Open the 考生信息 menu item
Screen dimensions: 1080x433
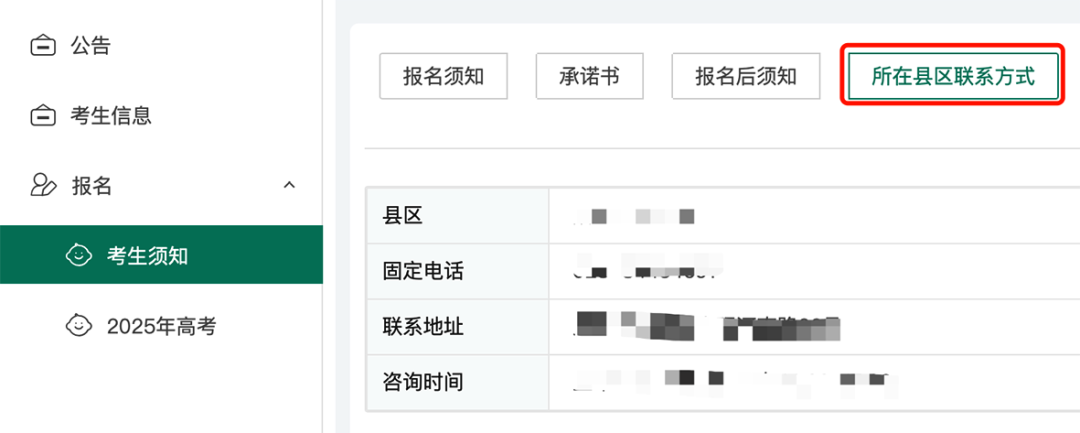click(x=111, y=116)
